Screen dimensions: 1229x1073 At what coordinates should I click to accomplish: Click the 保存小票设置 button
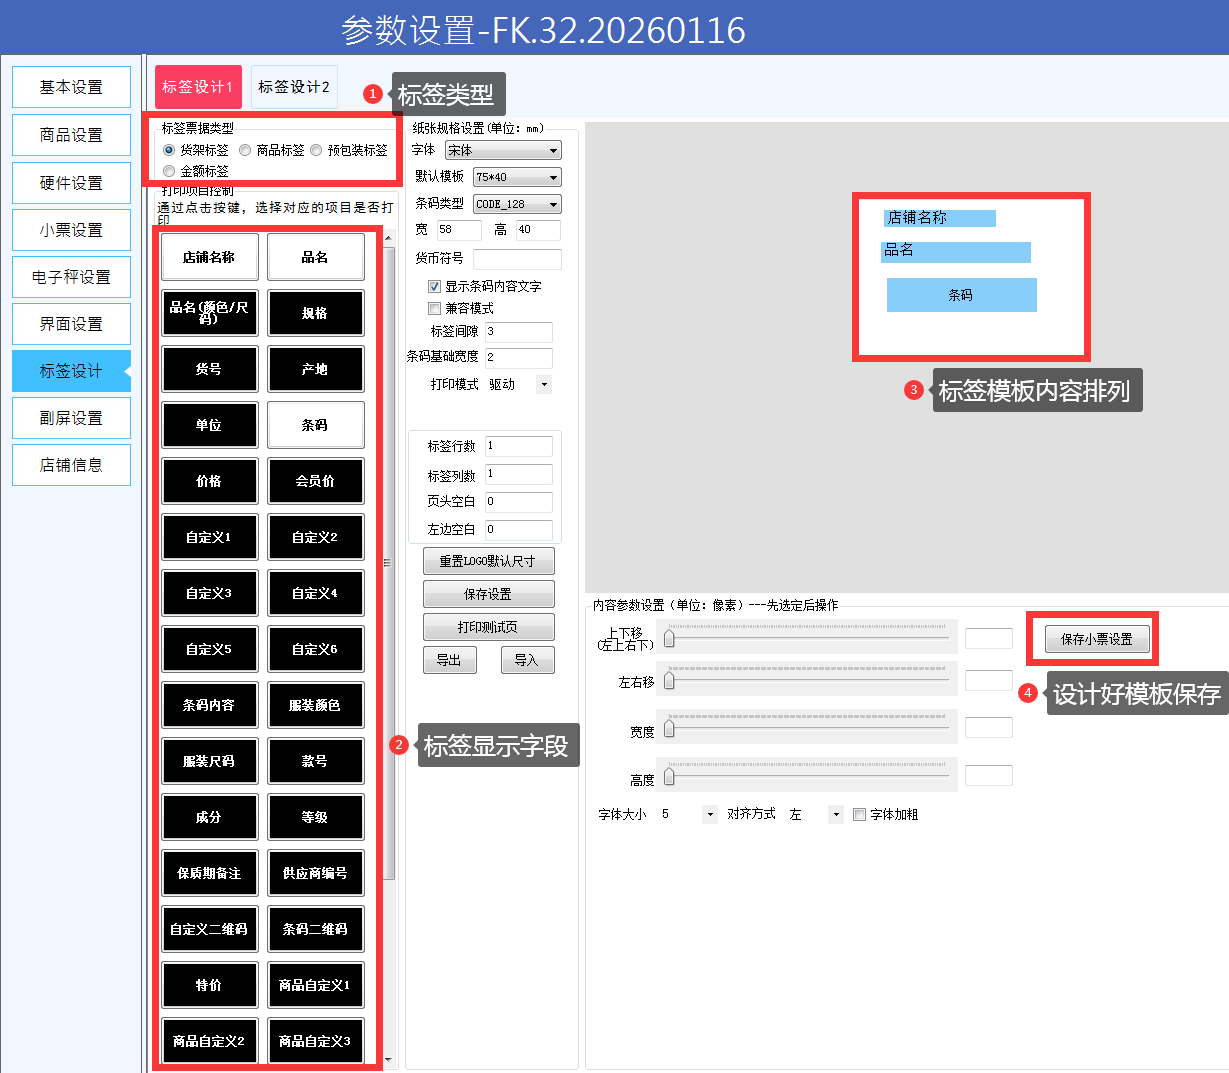(1096, 639)
